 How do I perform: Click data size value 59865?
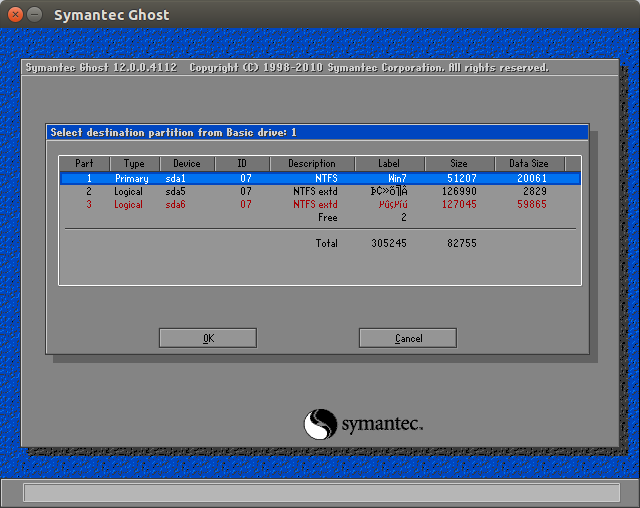pyautogui.click(x=532, y=204)
